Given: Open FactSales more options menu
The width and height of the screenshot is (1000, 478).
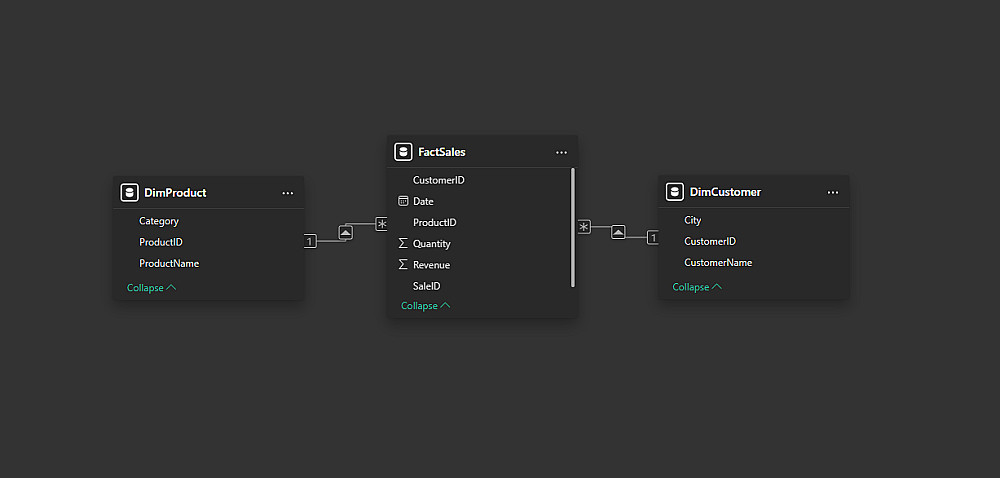Looking at the screenshot, I should [x=561, y=152].
